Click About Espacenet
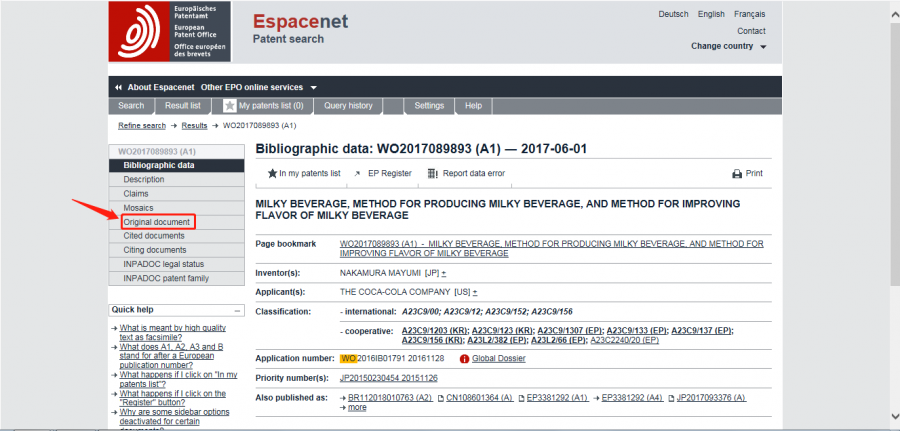Viewport: 900px width, 431px height. click(161, 87)
